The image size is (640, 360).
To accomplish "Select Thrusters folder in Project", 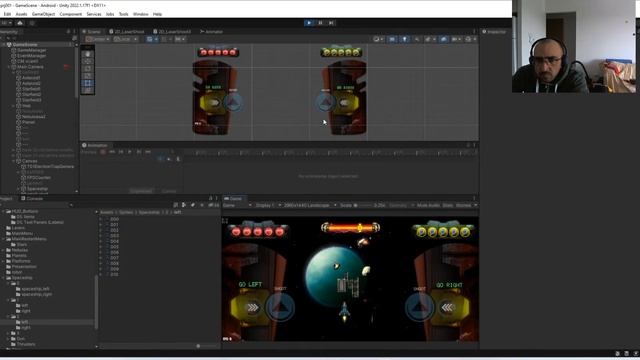I will [x=23, y=344].
